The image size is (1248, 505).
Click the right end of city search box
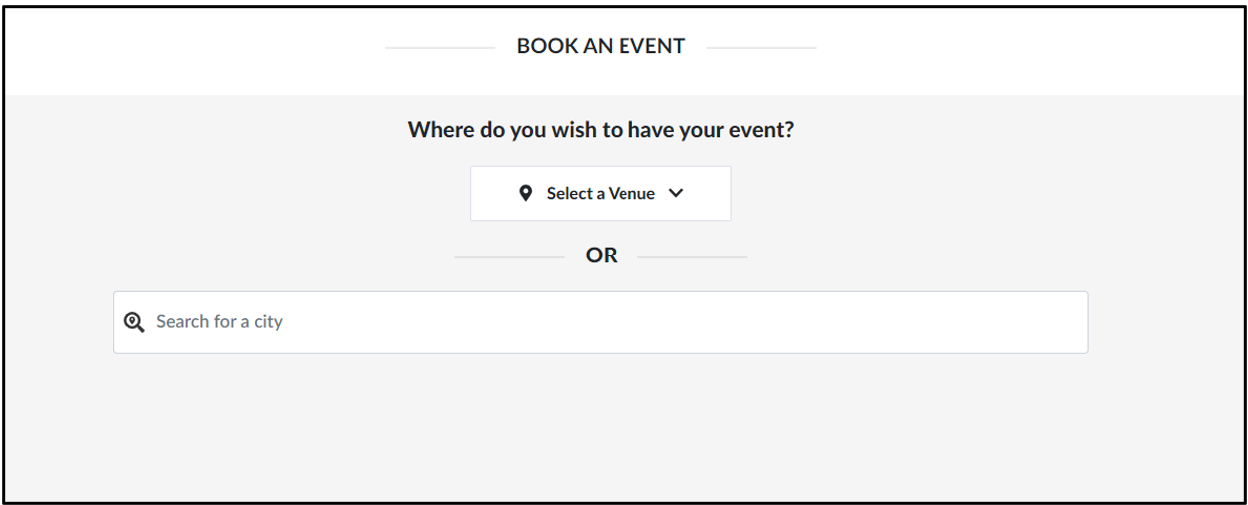pyautogui.click(x=1070, y=322)
